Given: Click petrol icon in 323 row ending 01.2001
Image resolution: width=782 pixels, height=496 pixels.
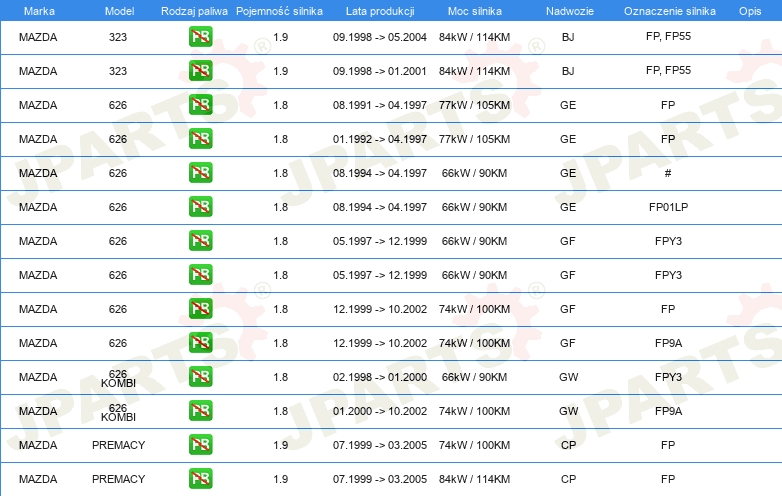Looking at the screenshot, I should click(200, 71).
